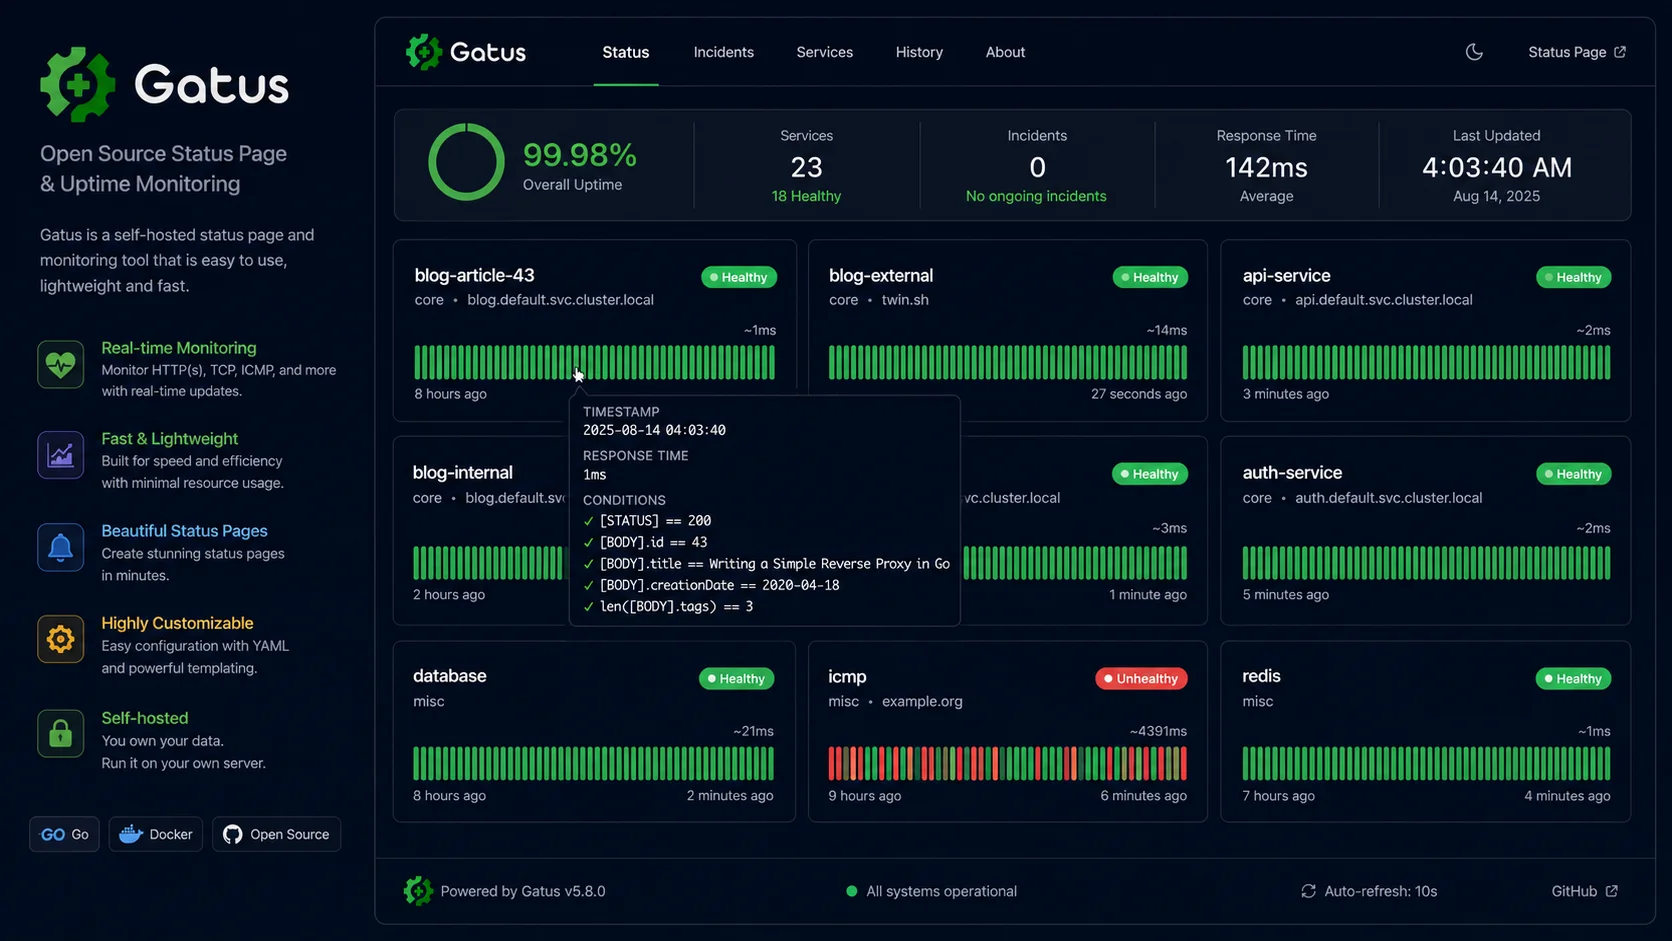1672x941 pixels.
Task: Click the icmp red and green results strip
Action: pyautogui.click(x=1008, y=763)
